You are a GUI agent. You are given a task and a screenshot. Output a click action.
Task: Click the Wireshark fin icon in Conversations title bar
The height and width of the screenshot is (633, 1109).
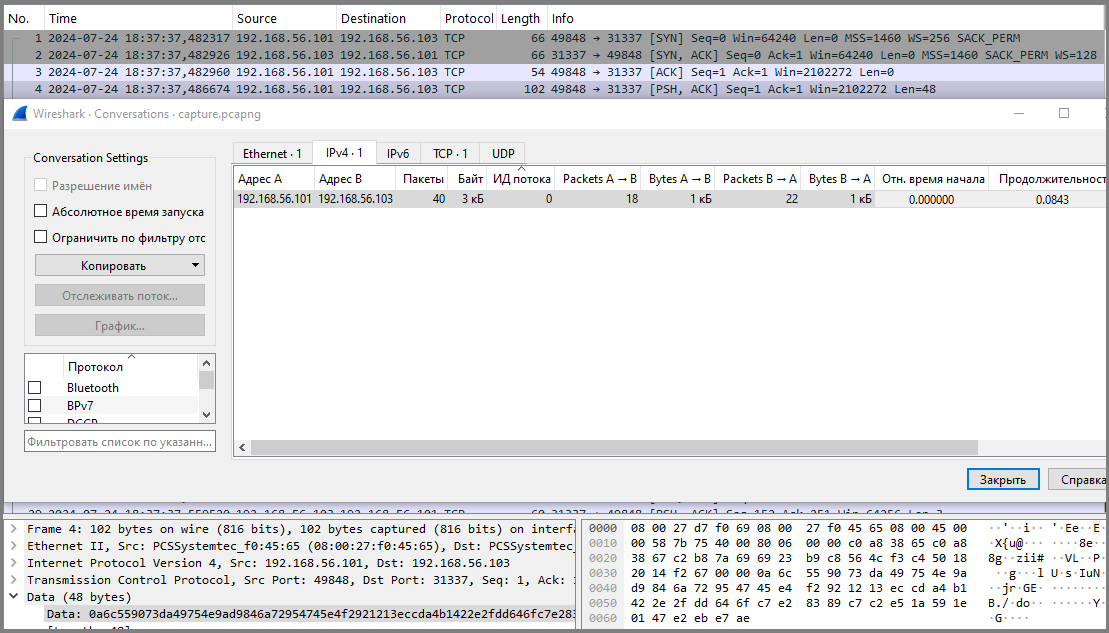click(20, 114)
